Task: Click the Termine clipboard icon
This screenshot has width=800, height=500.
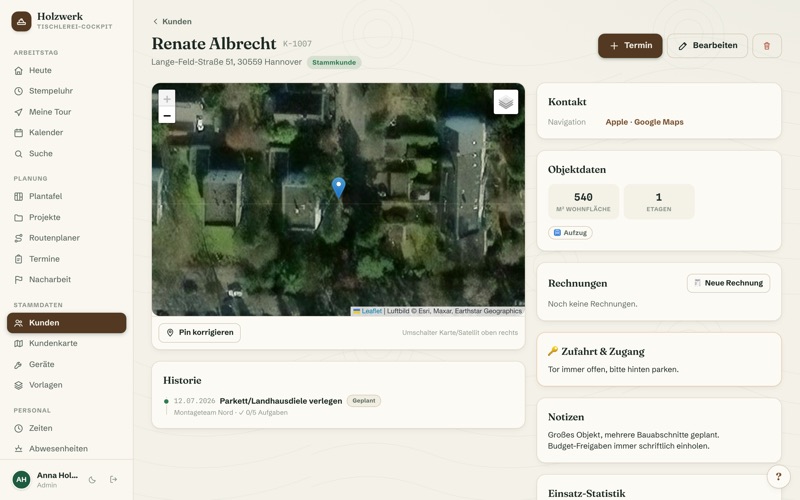Action: click(x=18, y=259)
